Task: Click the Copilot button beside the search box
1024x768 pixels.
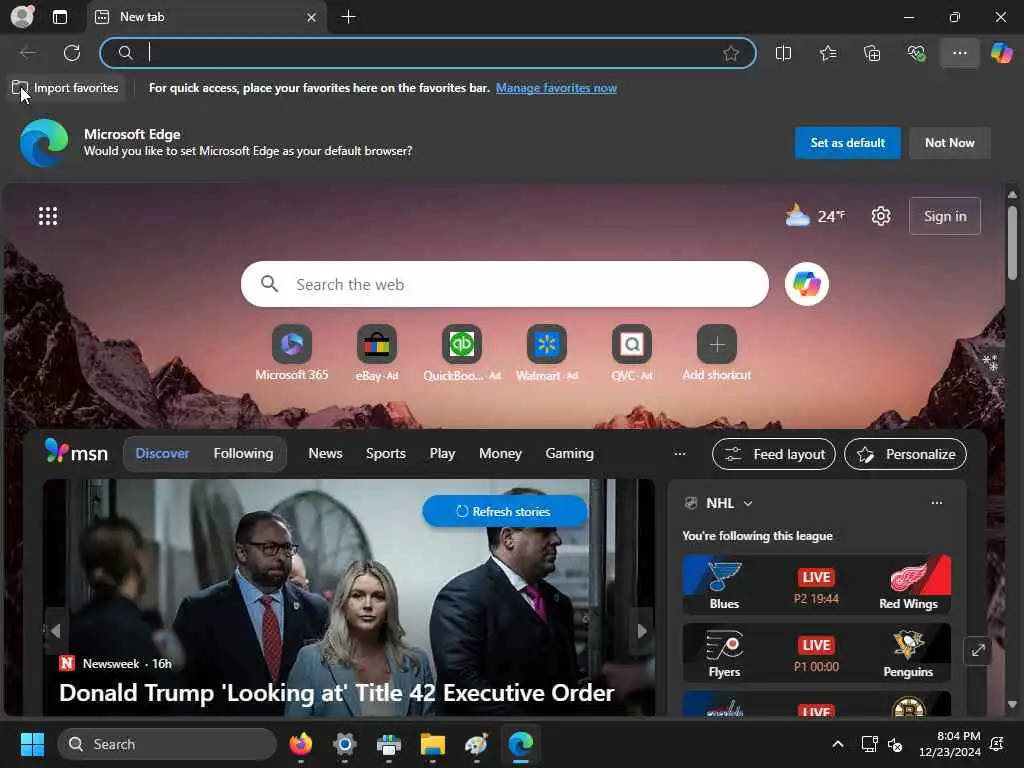Action: (807, 284)
